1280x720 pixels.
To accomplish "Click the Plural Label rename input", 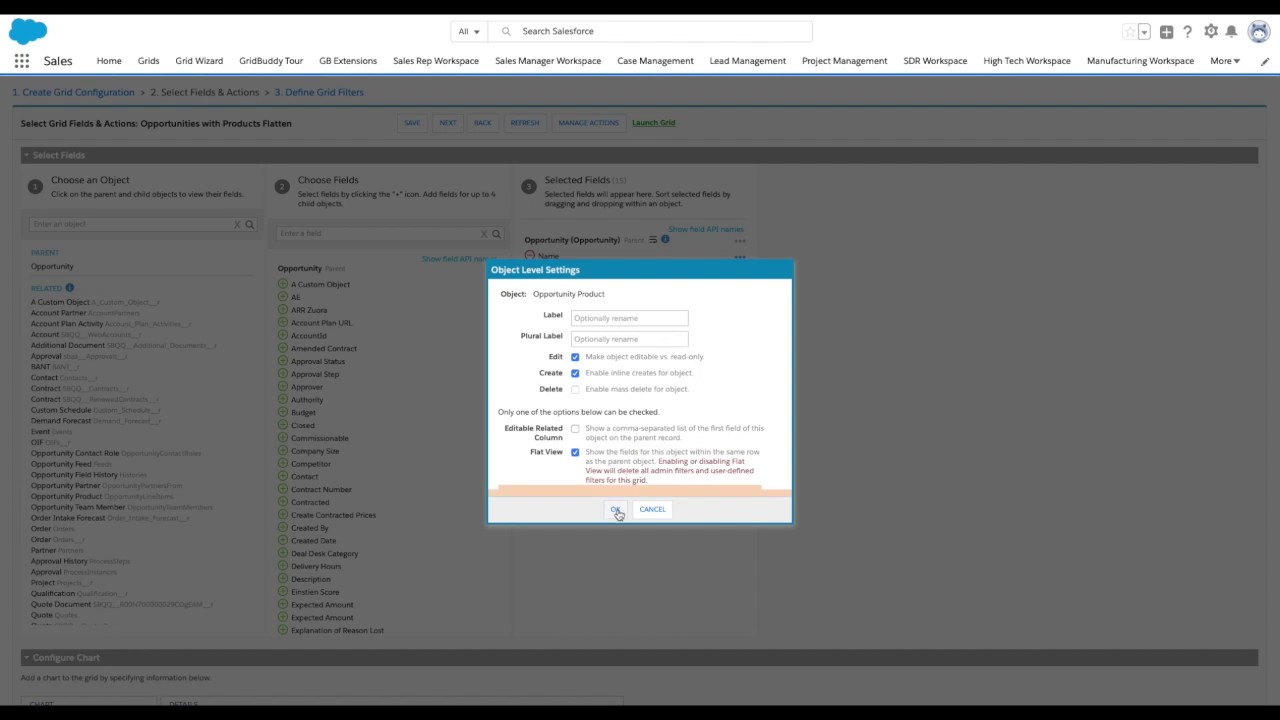I will point(629,339).
